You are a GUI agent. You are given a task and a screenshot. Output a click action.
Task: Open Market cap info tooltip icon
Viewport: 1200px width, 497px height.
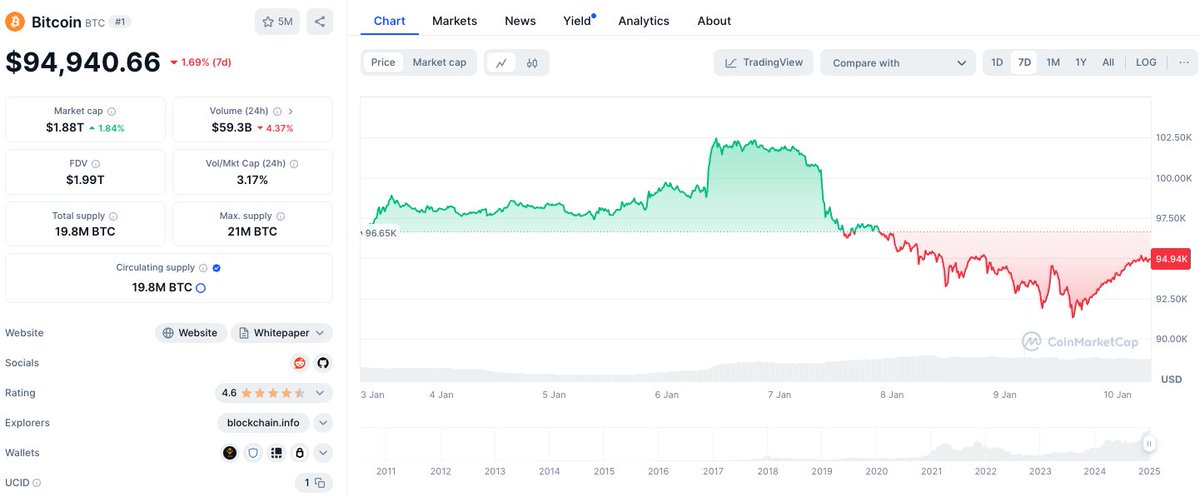coord(111,111)
